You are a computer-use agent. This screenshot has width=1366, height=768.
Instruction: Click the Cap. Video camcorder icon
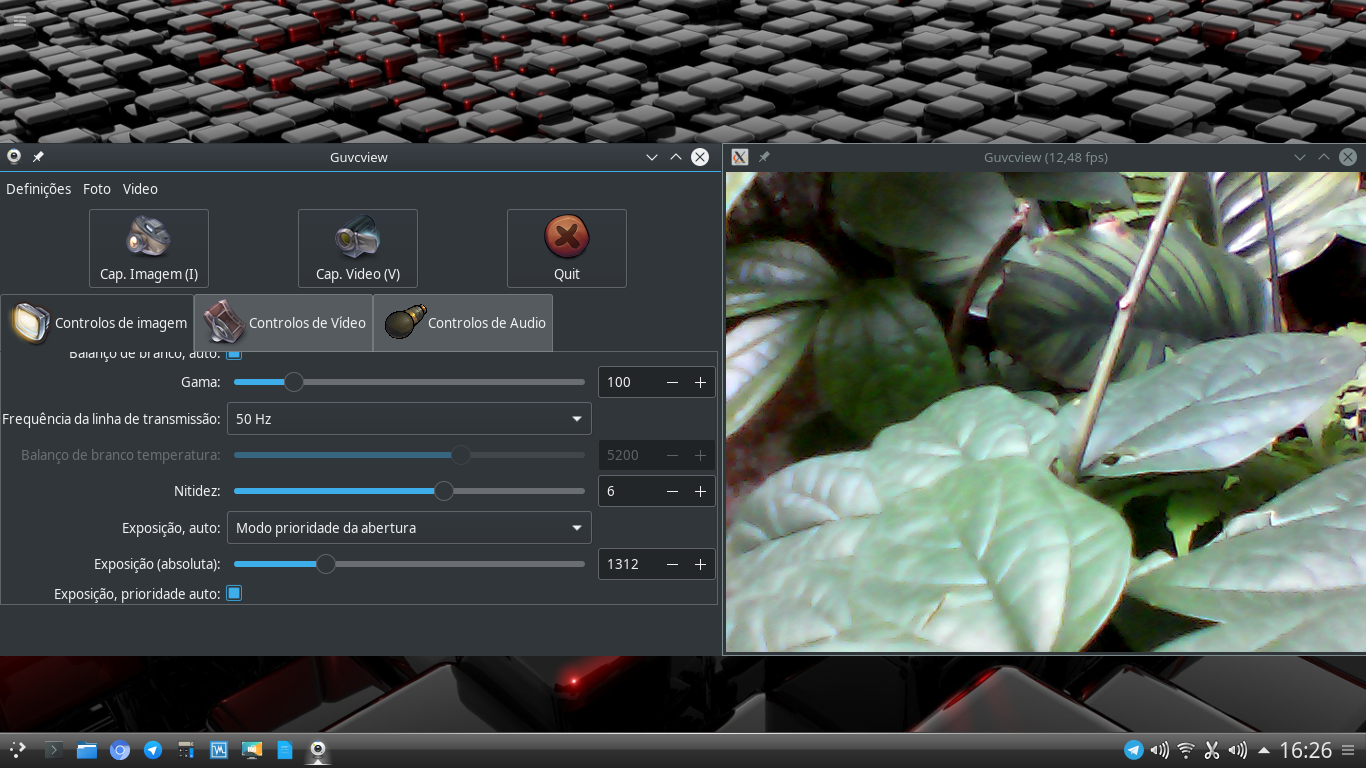point(357,238)
